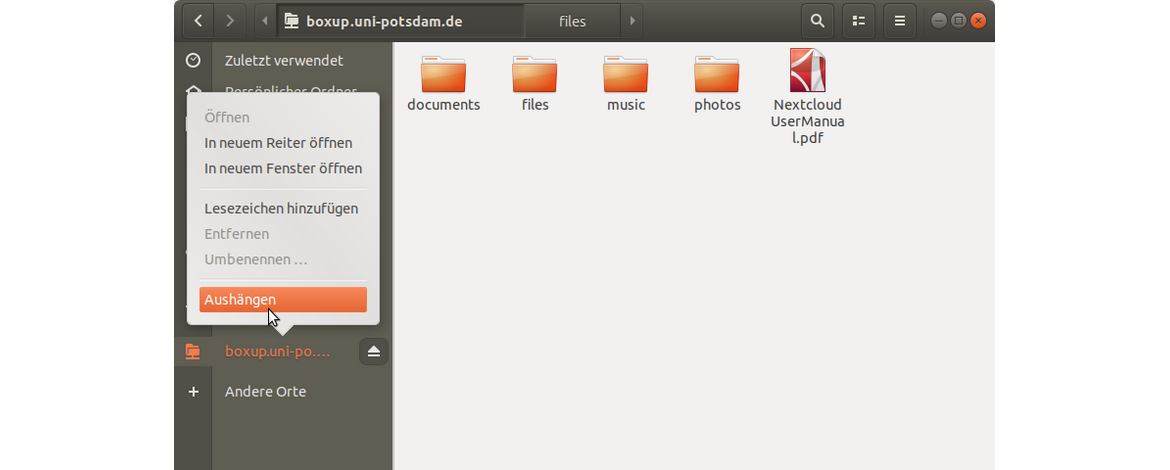Click the files path bar segment
Image resolution: width=1170 pixels, height=470 pixels.
(572, 20)
